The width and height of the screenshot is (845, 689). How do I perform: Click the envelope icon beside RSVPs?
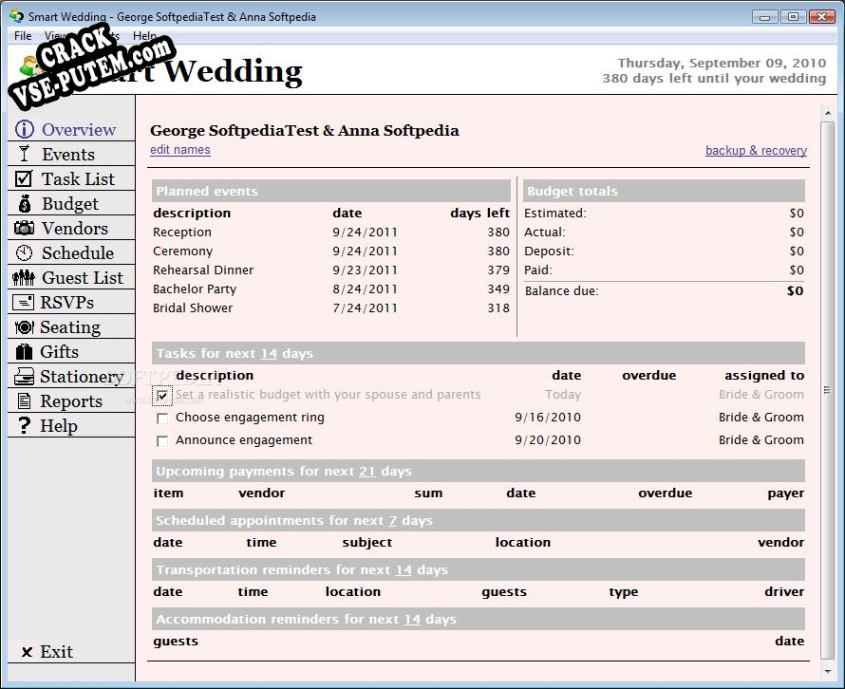[x=23, y=302]
